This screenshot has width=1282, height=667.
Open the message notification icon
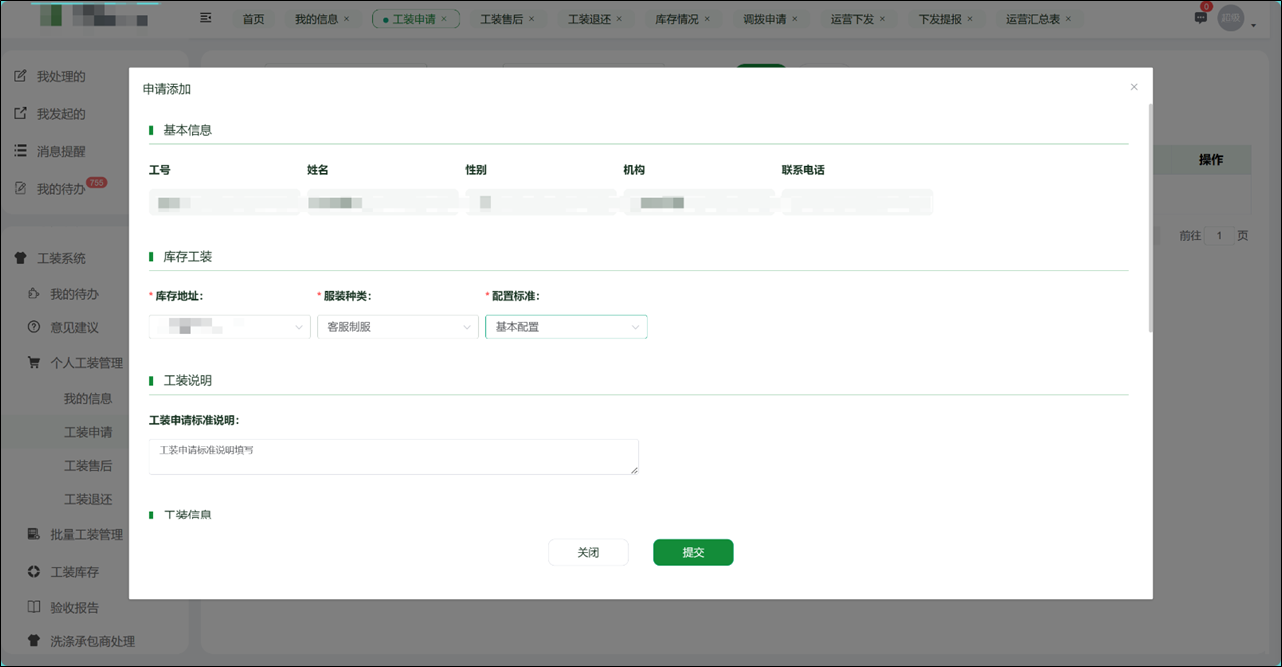[x=1201, y=18]
